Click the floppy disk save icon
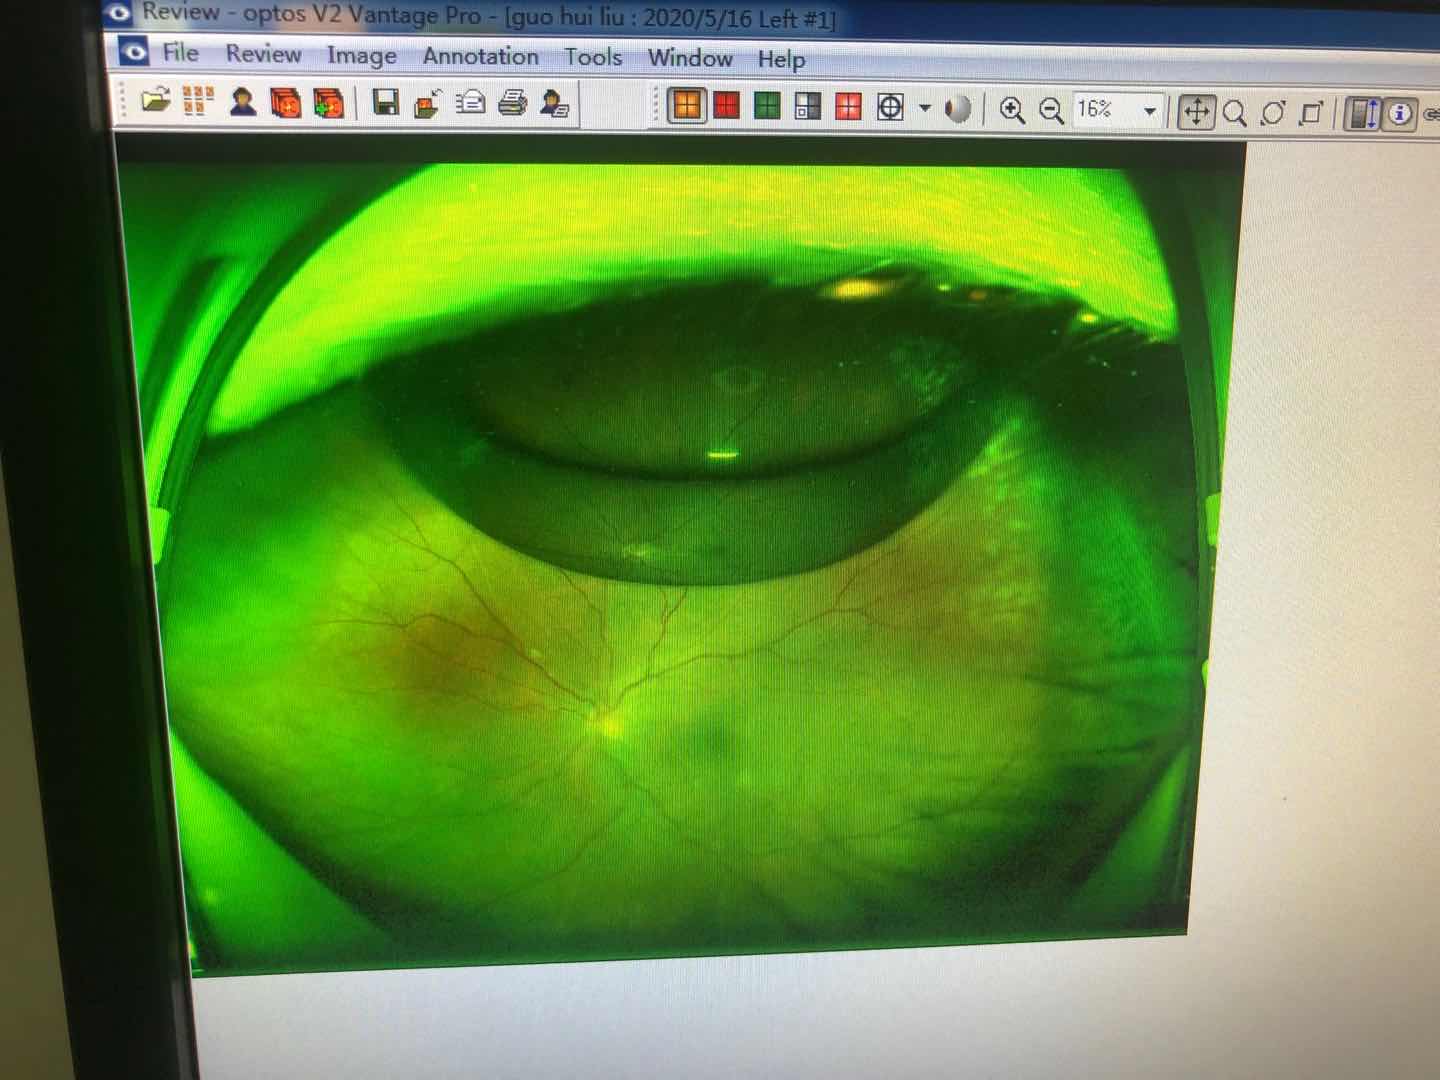 [x=385, y=102]
